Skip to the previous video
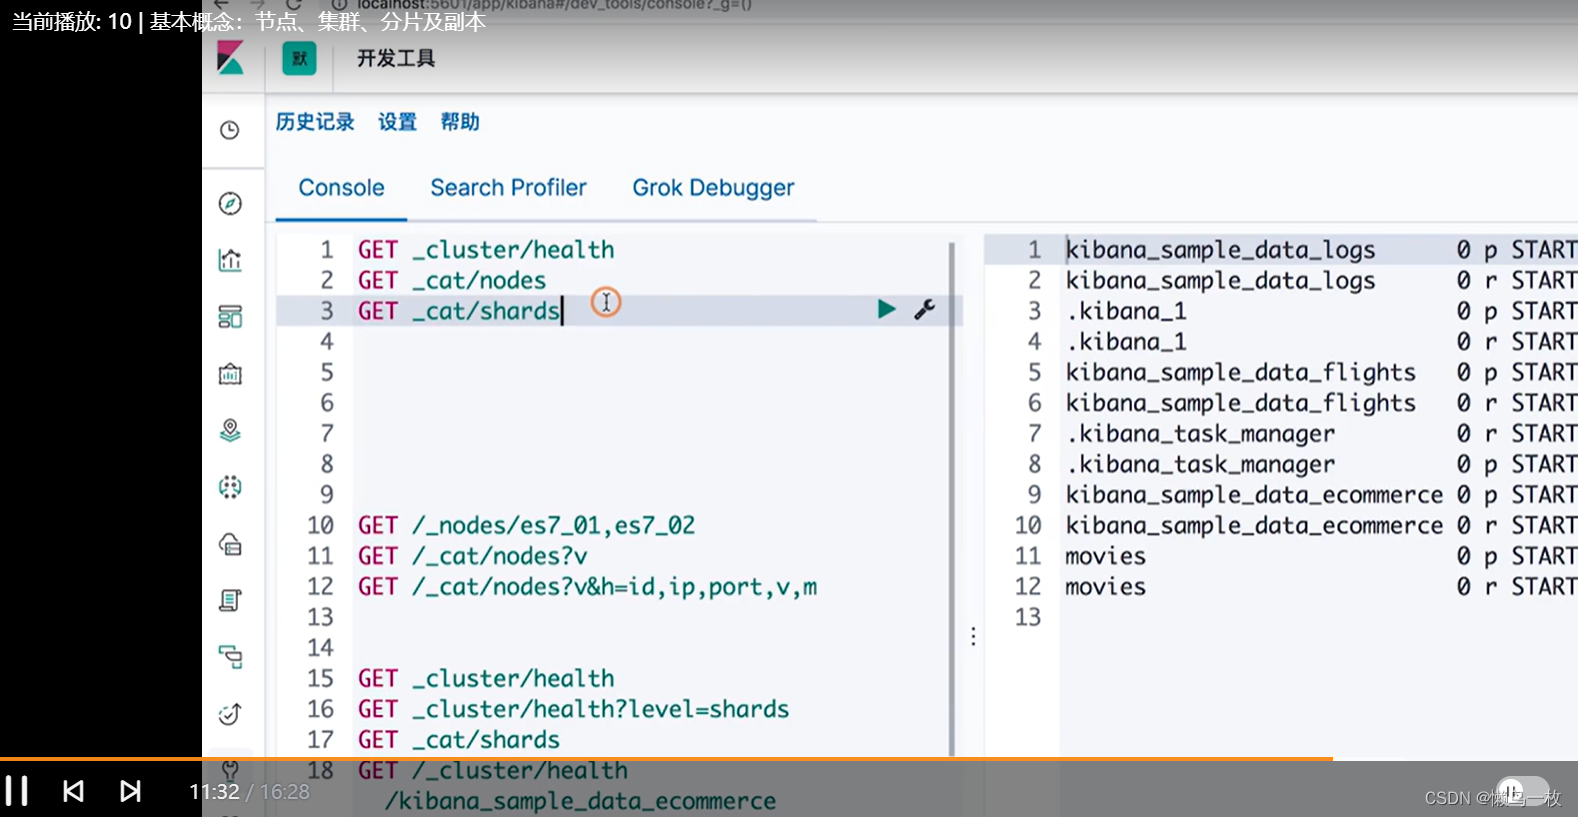 pos(73,791)
